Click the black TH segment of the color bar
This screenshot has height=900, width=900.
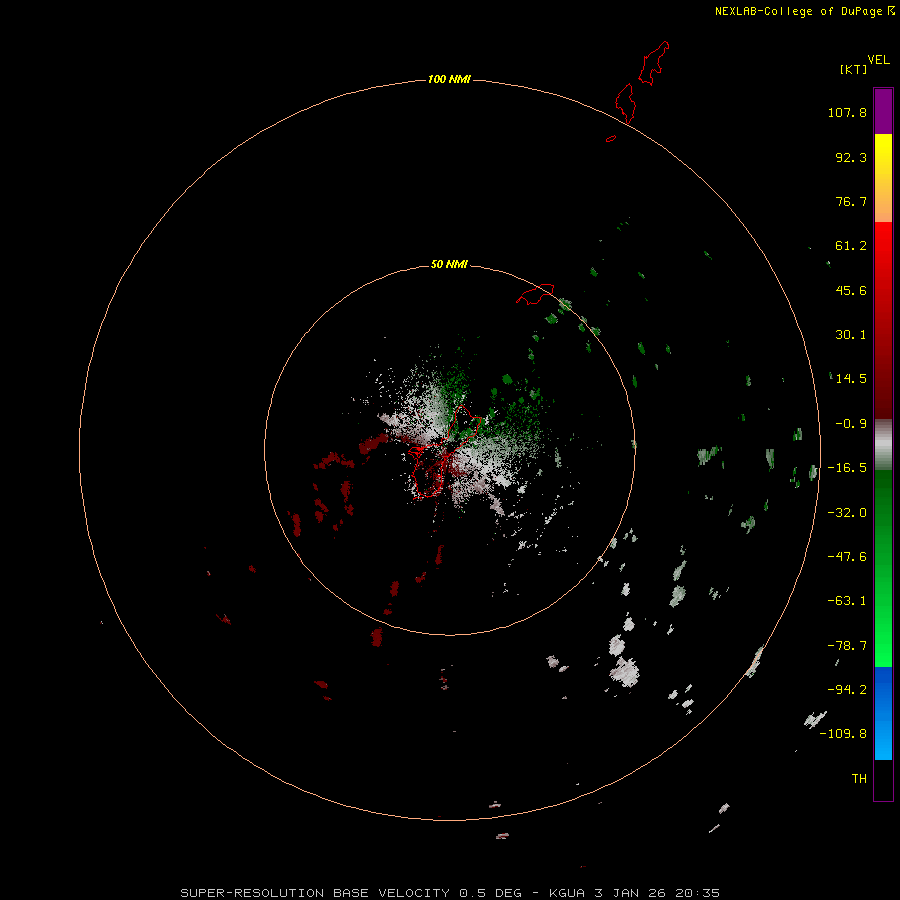883,779
